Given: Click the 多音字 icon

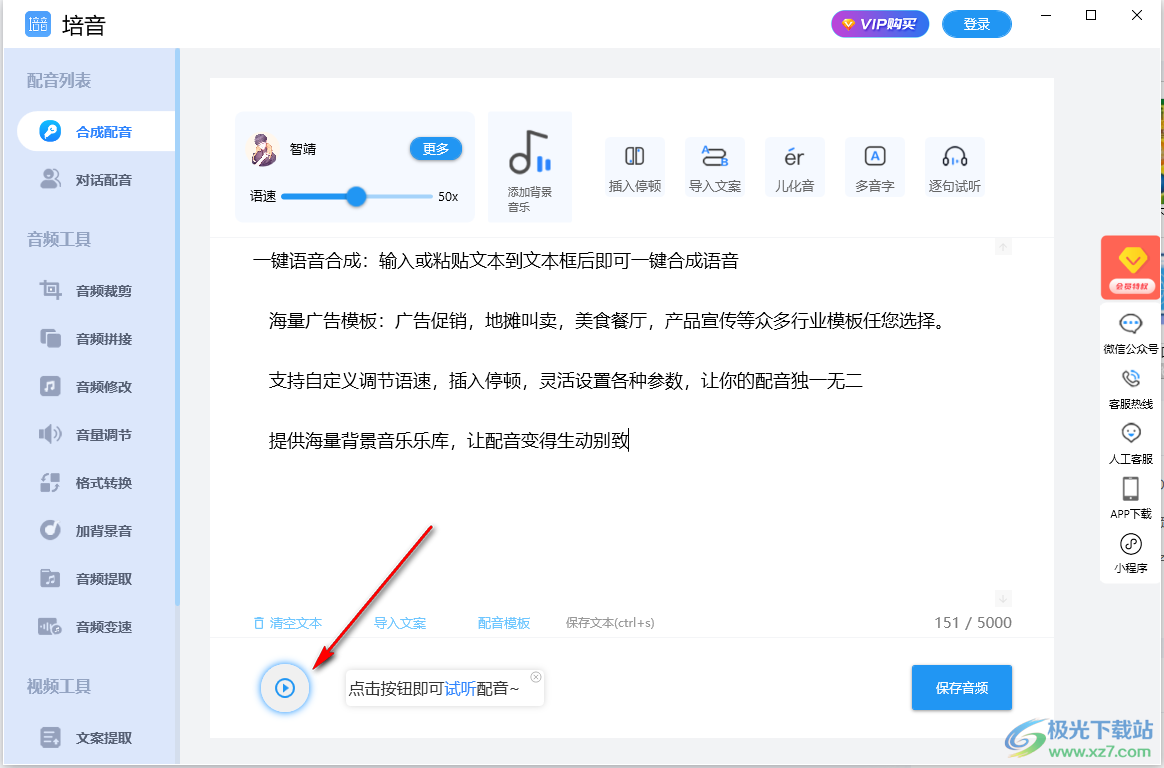Looking at the screenshot, I should coord(874,168).
